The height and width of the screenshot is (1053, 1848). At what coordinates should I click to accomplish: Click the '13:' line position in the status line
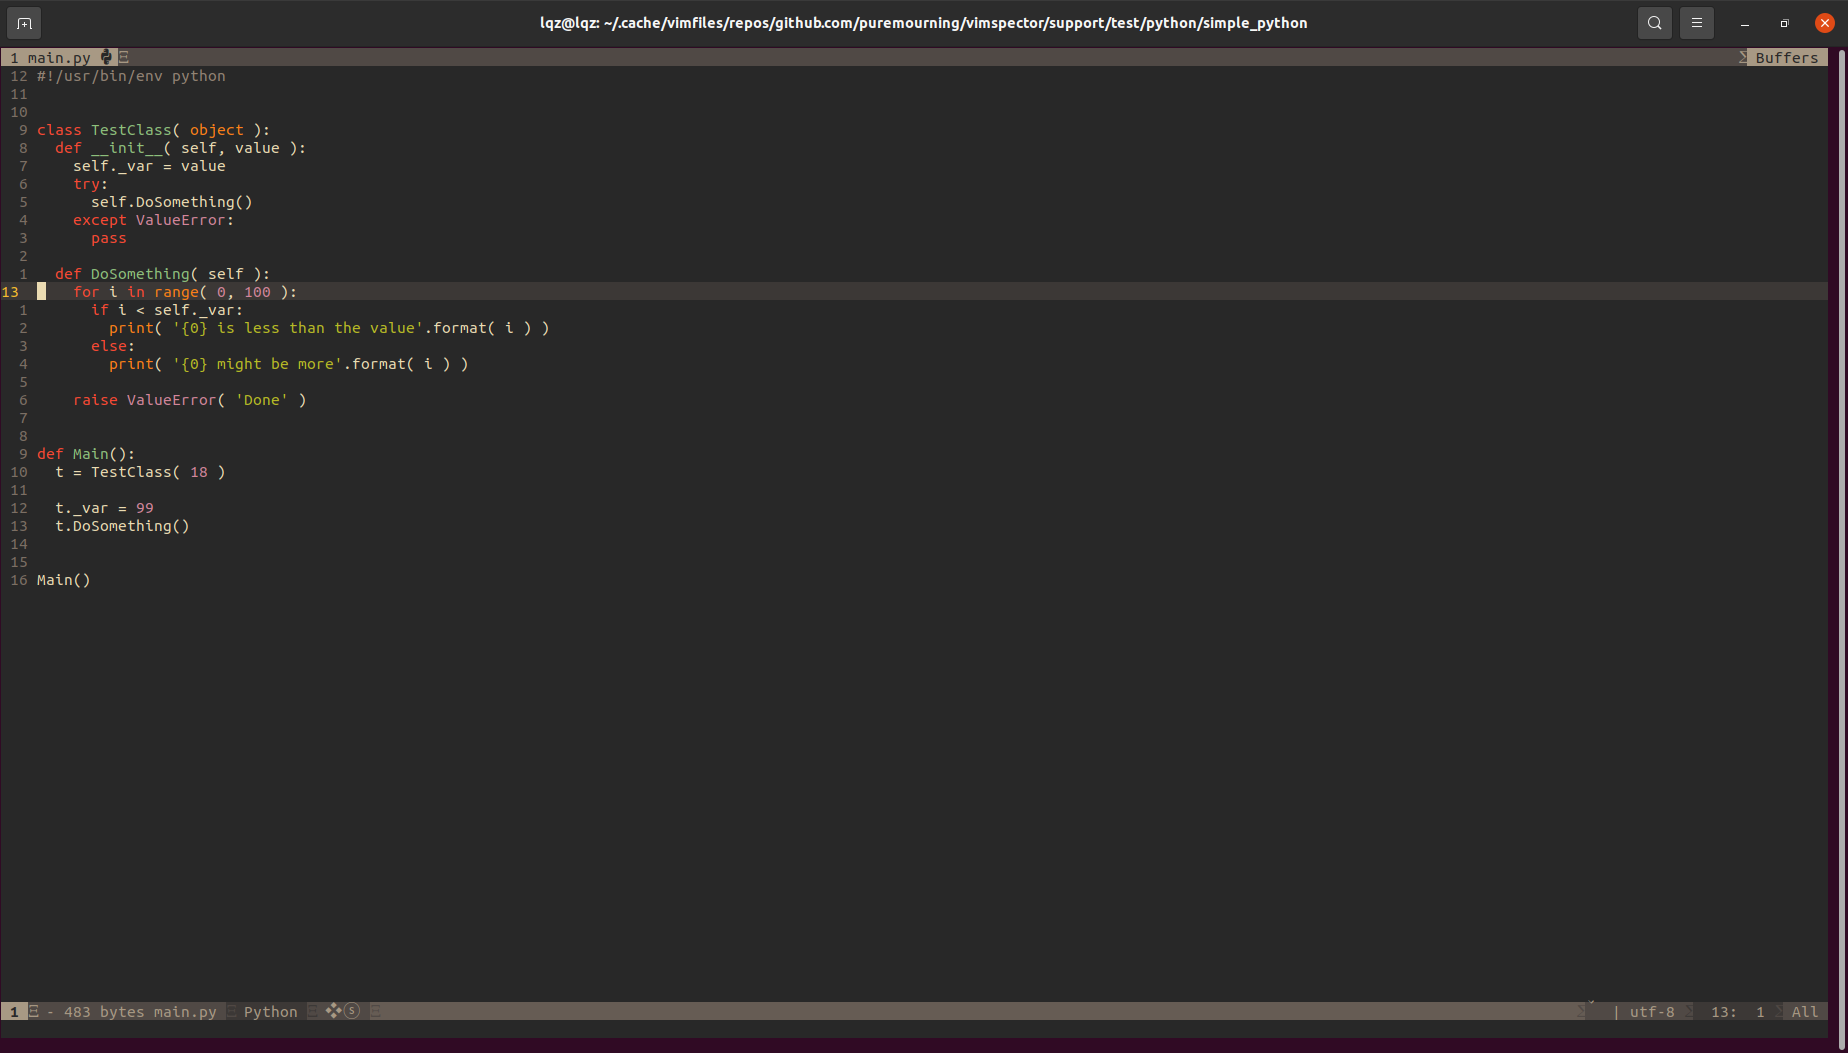click(x=1723, y=1012)
